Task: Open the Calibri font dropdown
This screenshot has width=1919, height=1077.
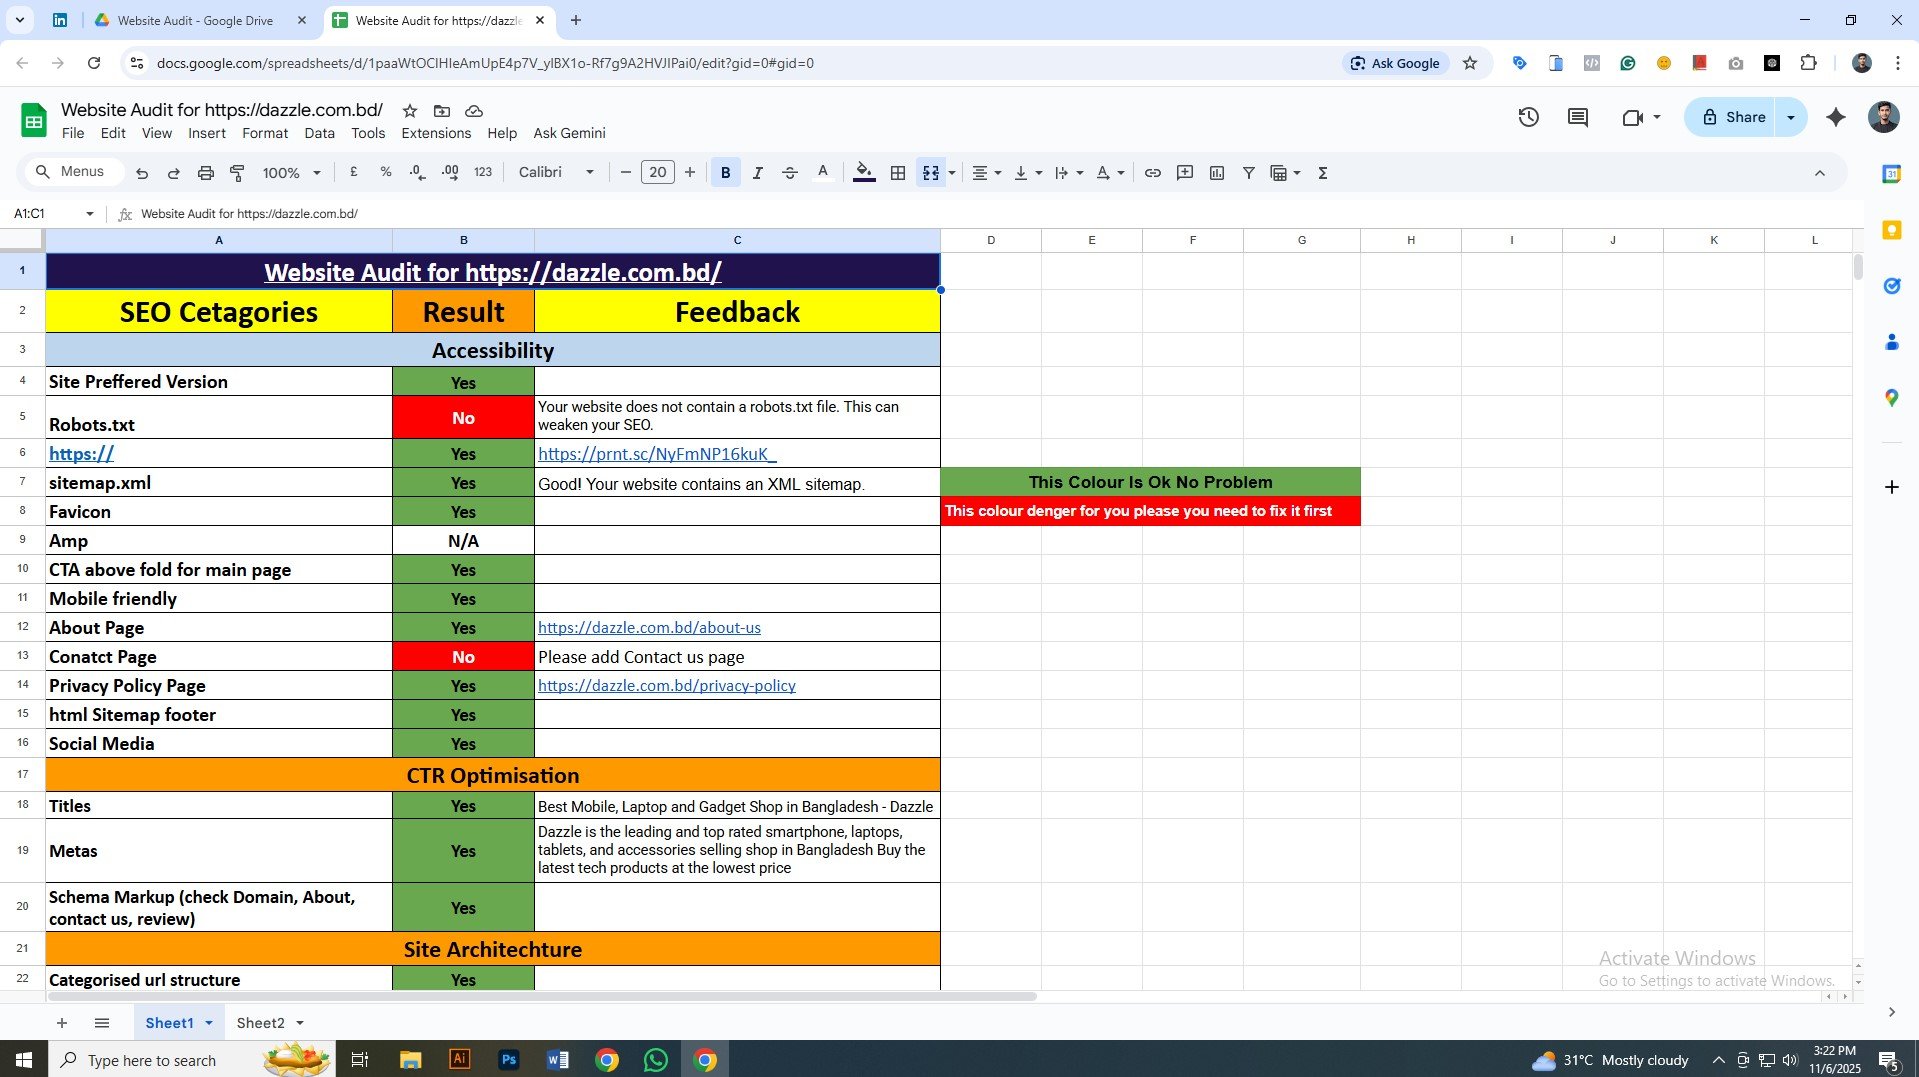Action: pos(555,172)
